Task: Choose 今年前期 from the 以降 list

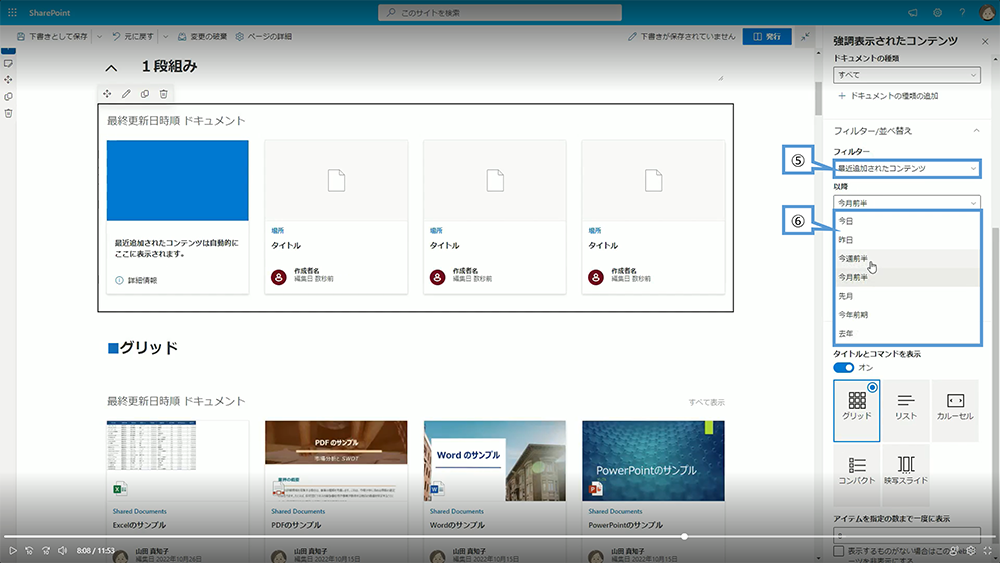Action: (907, 314)
